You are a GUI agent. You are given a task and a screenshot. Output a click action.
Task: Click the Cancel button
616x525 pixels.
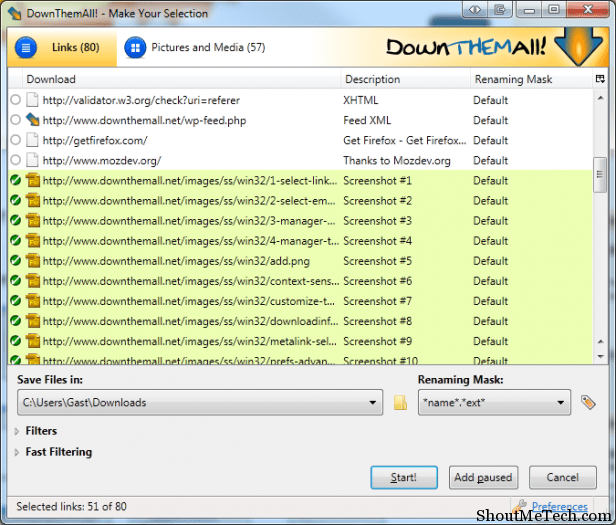[563, 477]
